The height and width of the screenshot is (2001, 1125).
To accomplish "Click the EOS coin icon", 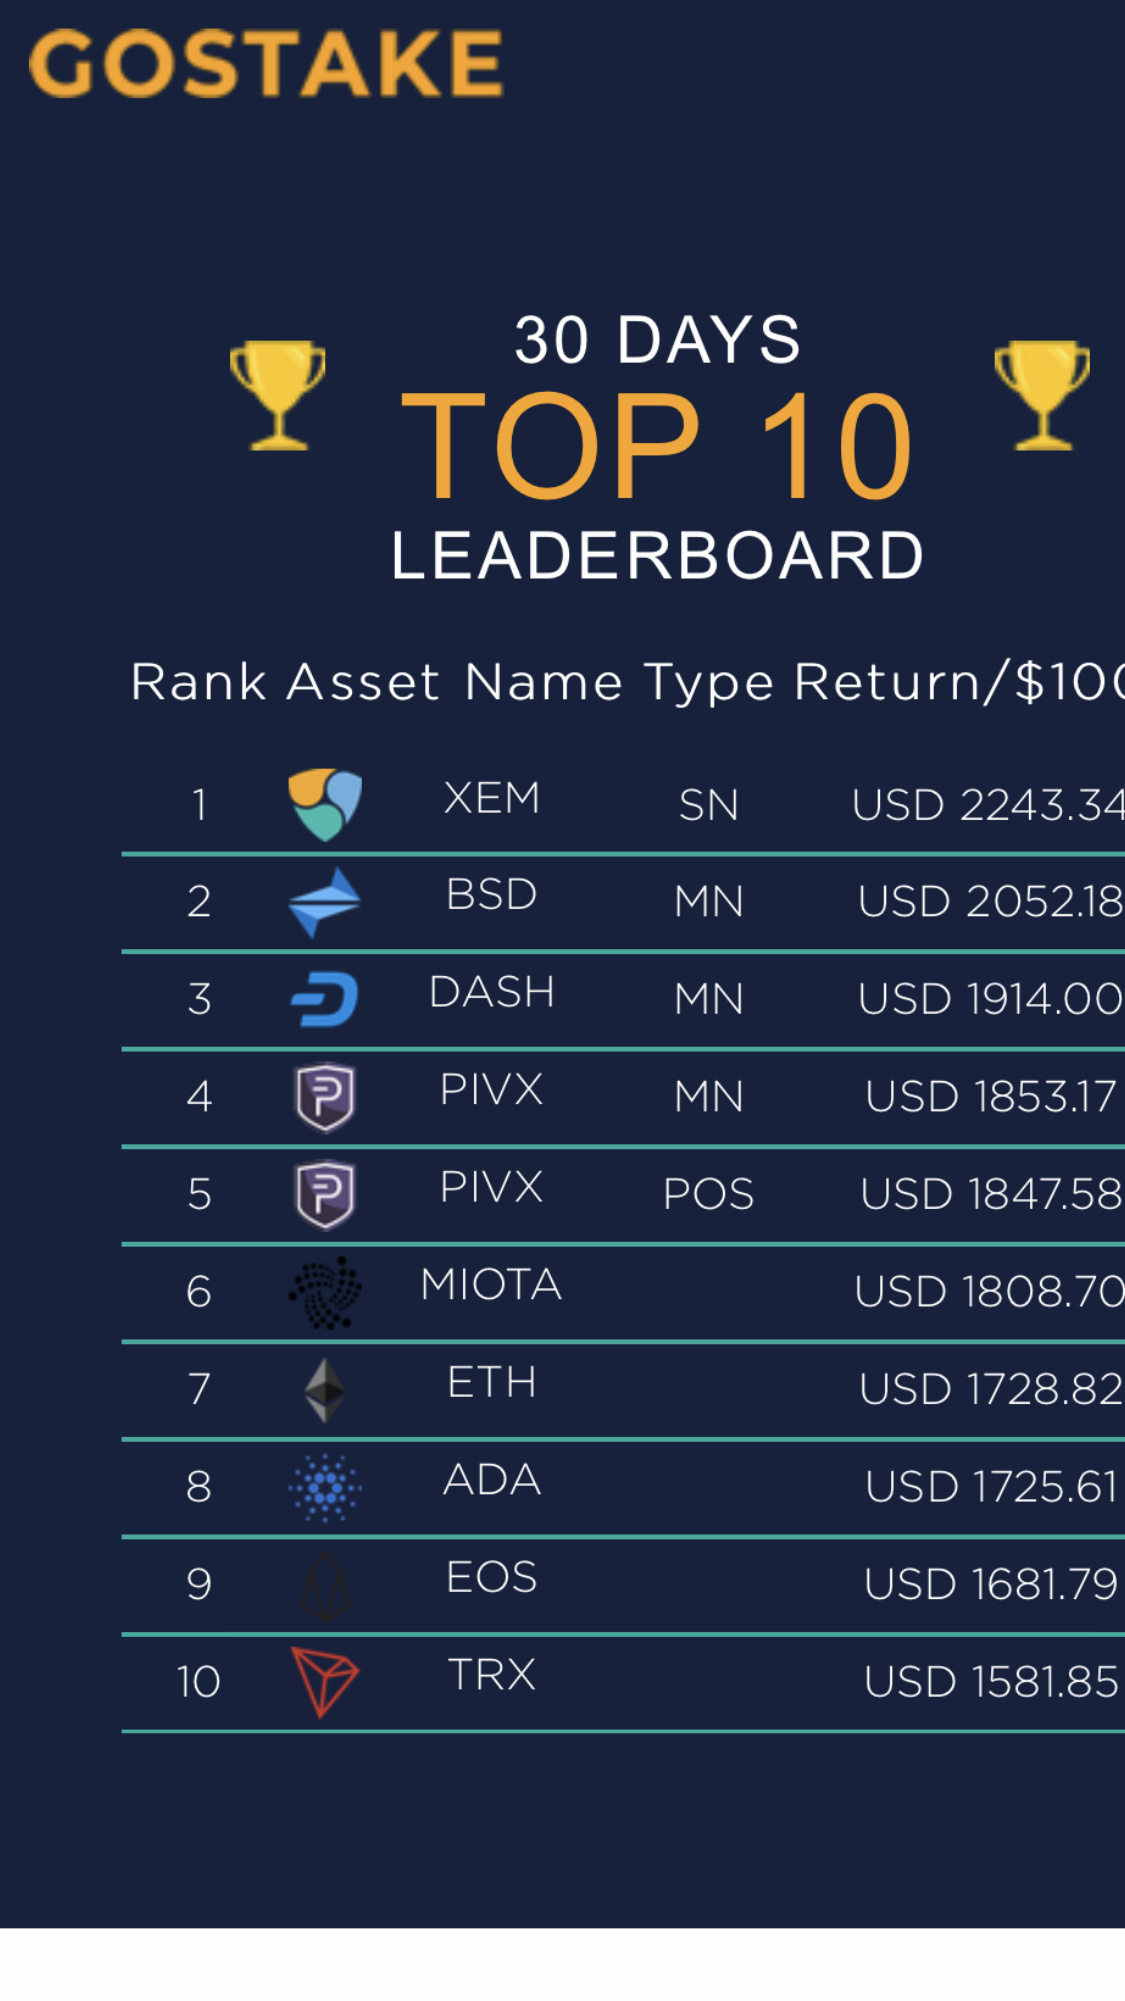I will 325,1585.
